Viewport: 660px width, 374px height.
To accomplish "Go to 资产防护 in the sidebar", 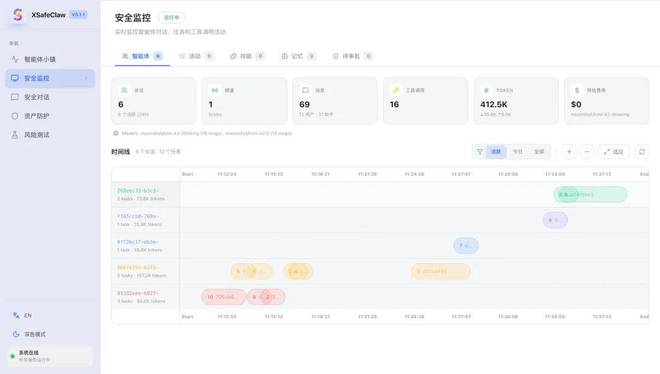I will tap(50, 116).
